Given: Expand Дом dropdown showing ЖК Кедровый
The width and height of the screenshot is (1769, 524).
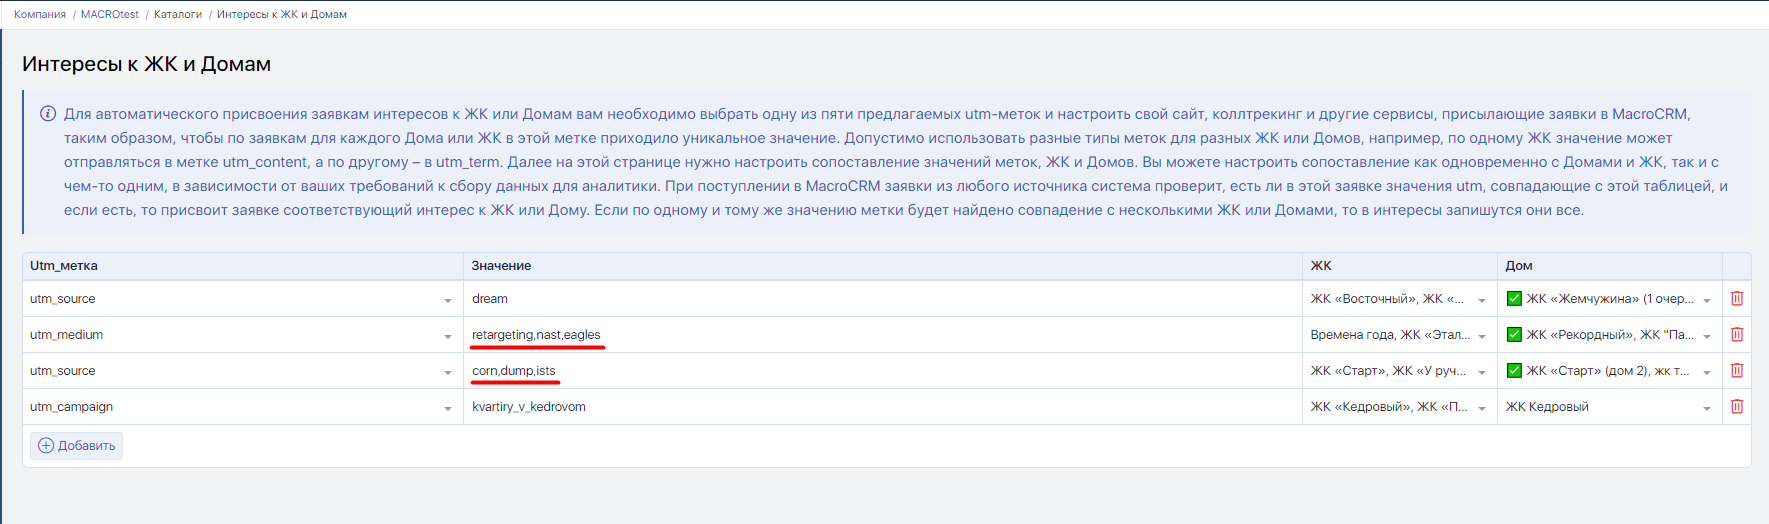Looking at the screenshot, I should click(1706, 408).
